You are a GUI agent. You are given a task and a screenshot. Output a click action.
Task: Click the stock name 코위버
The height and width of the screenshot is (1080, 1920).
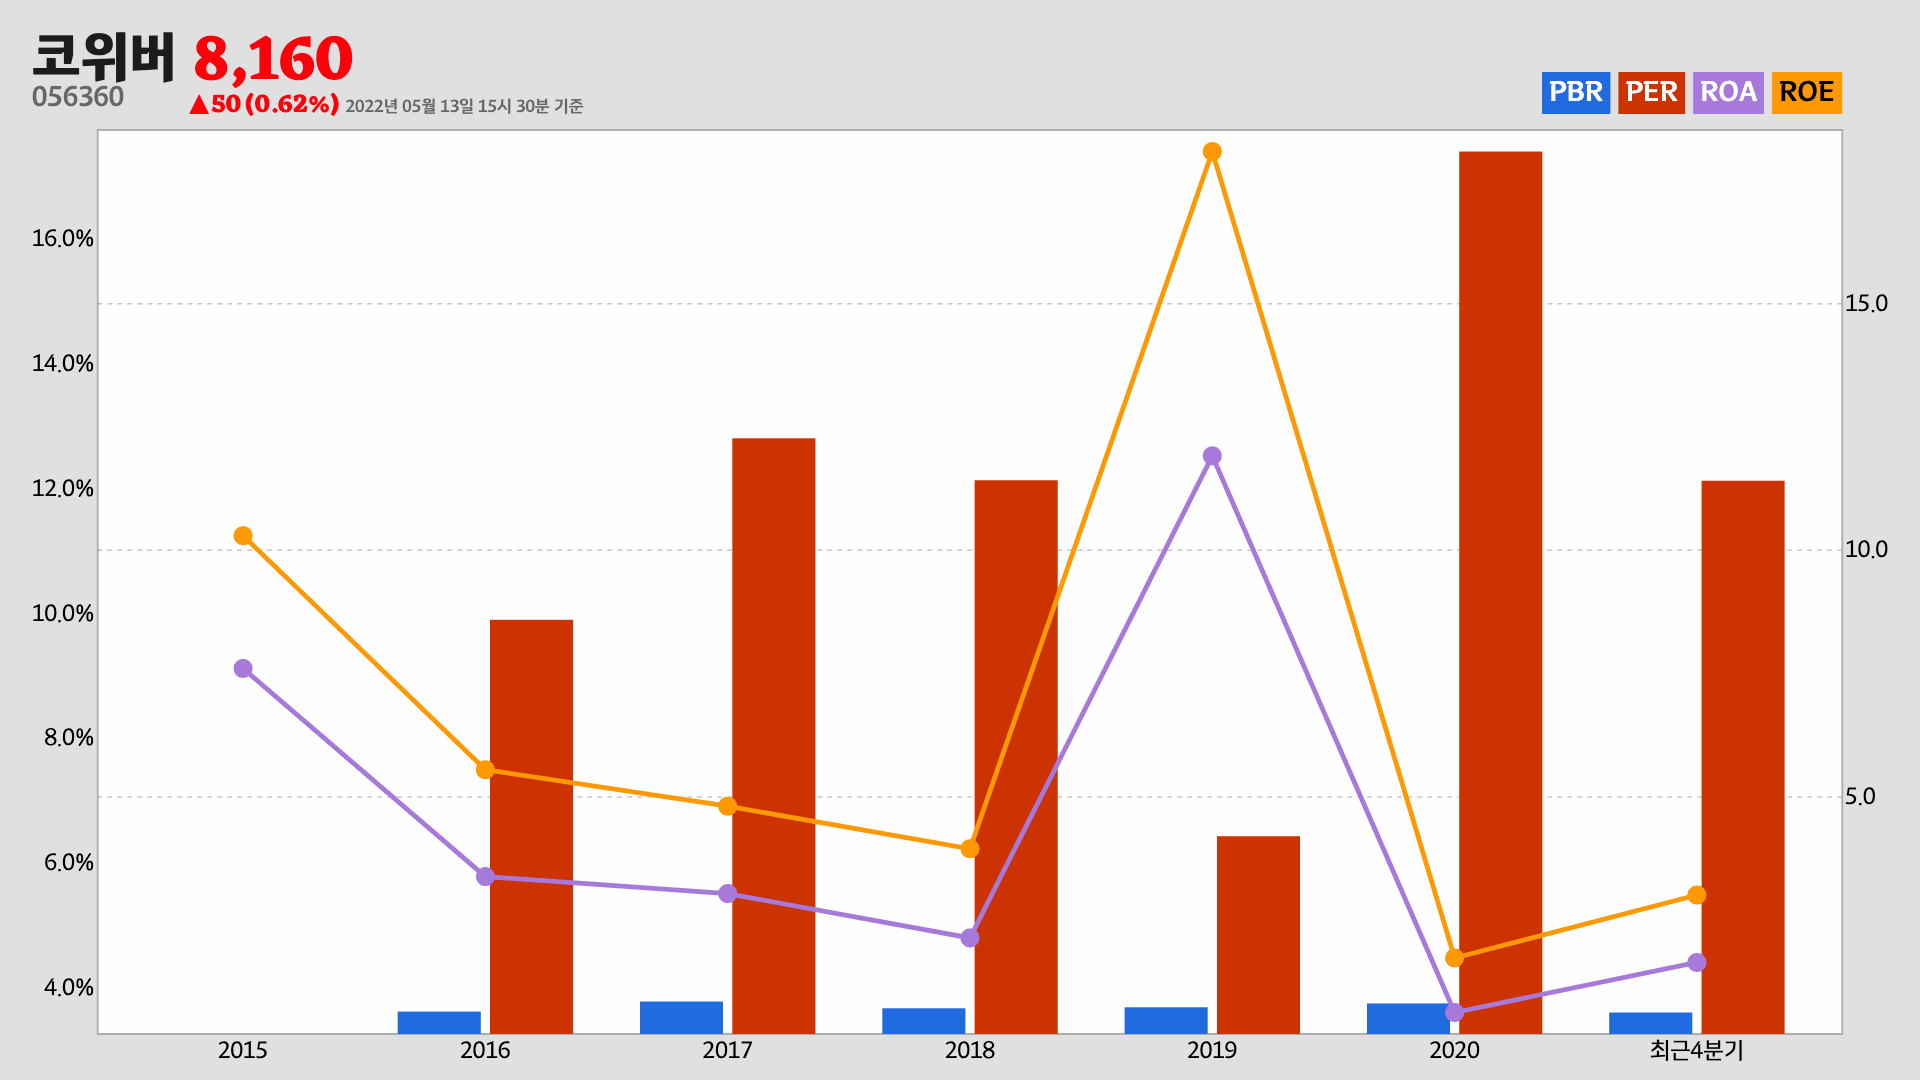pos(103,57)
